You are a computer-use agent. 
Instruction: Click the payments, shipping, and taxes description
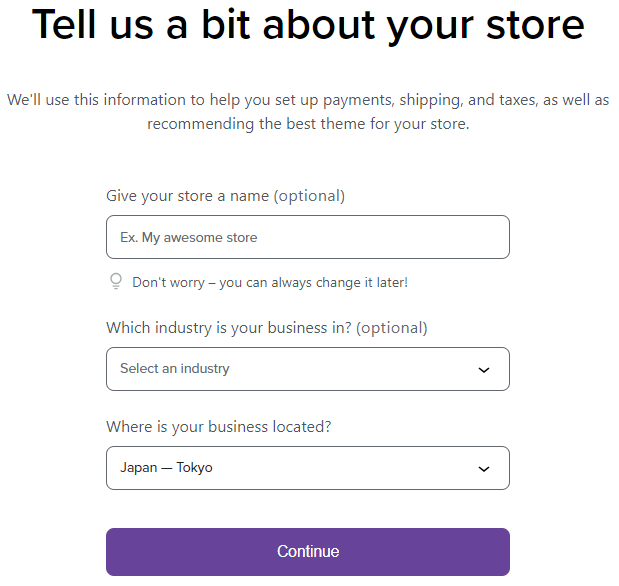click(308, 100)
